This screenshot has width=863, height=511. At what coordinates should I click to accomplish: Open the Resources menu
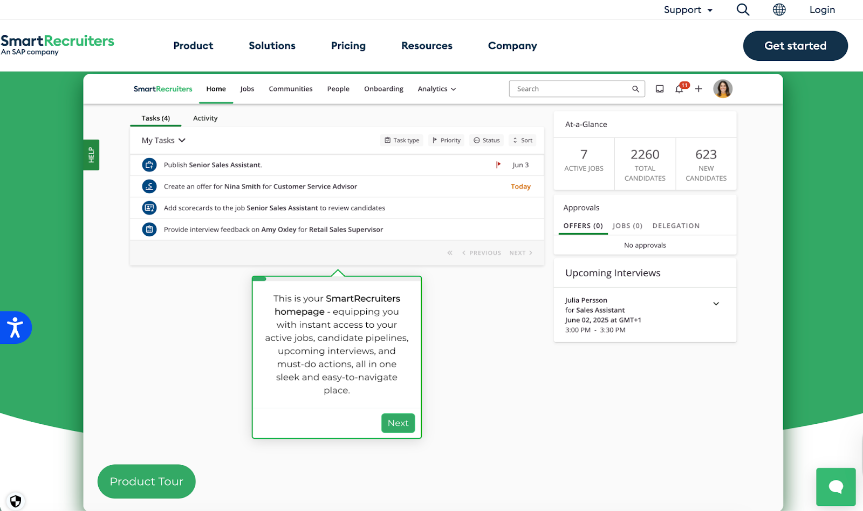[427, 46]
